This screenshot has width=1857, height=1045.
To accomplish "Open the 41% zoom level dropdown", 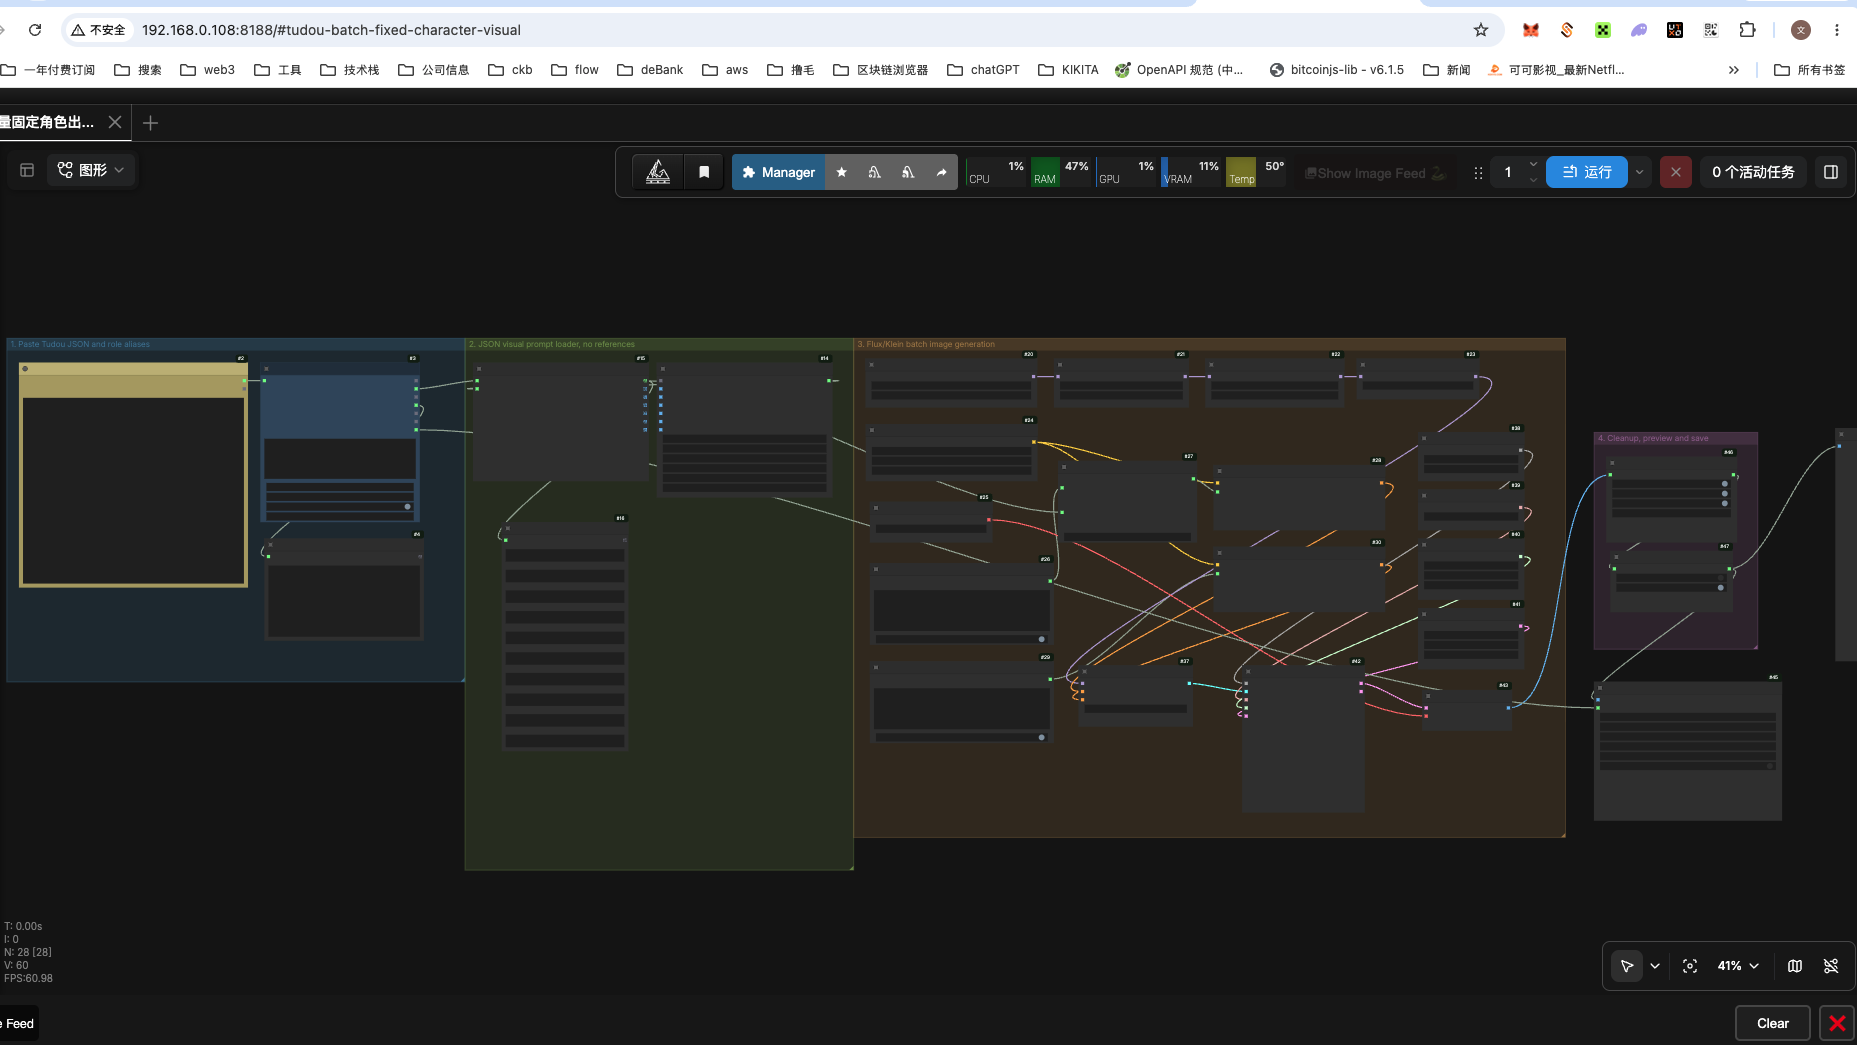I will click(1738, 966).
